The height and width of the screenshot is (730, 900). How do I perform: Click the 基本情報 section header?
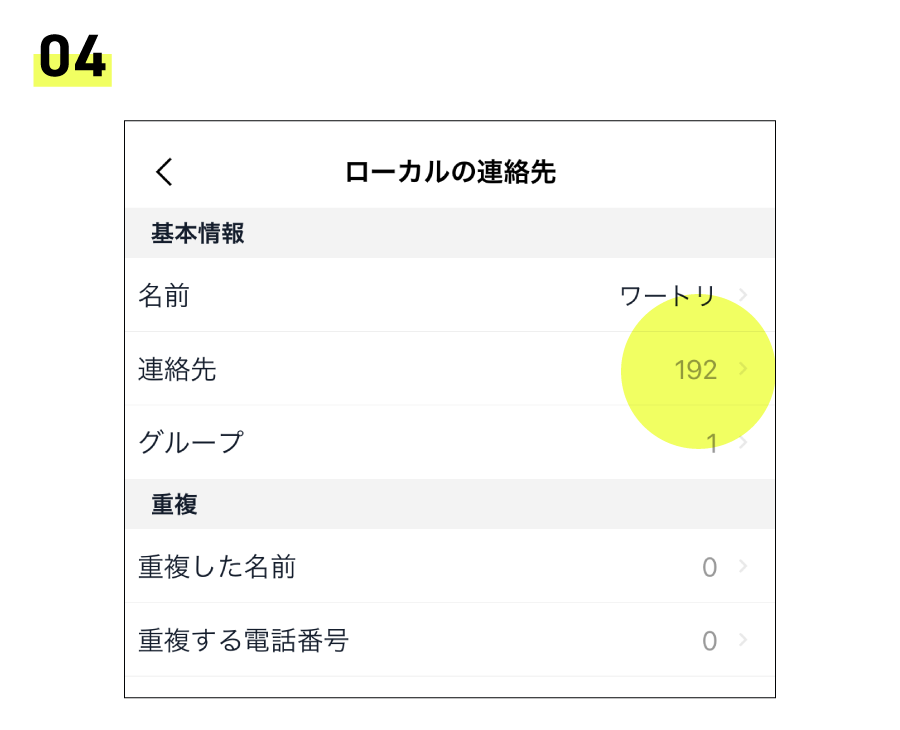coord(198,233)
